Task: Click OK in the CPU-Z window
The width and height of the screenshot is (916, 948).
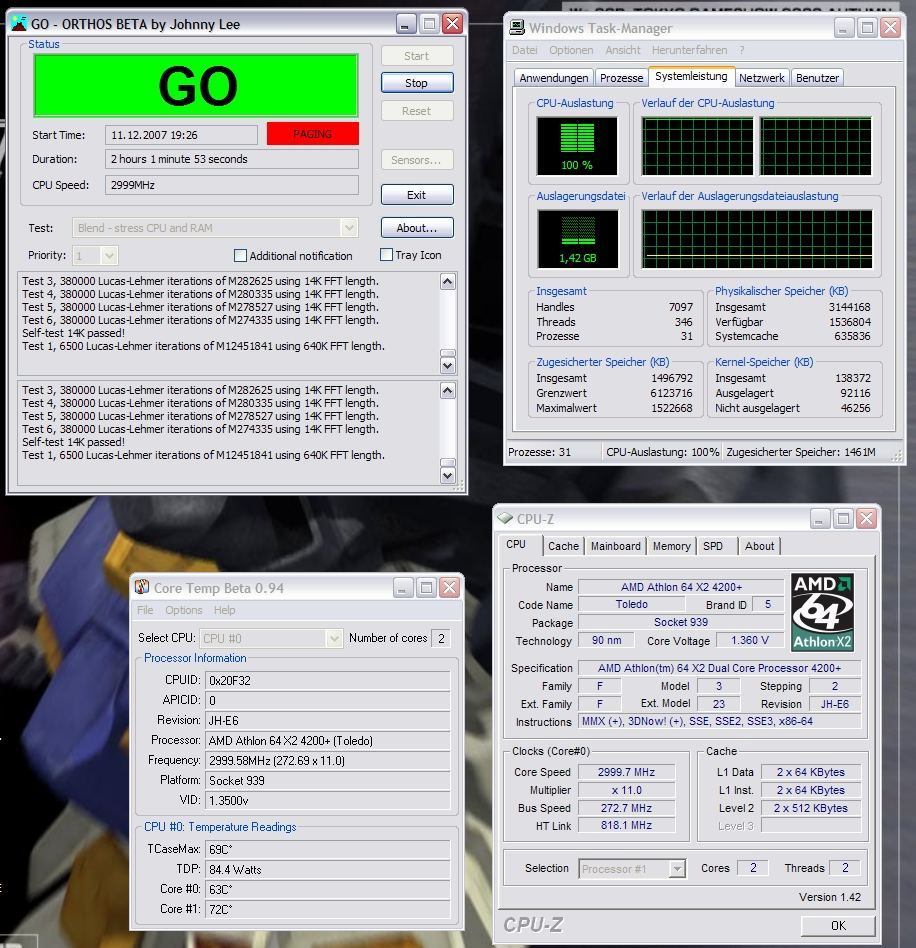Action: point(838,925)
